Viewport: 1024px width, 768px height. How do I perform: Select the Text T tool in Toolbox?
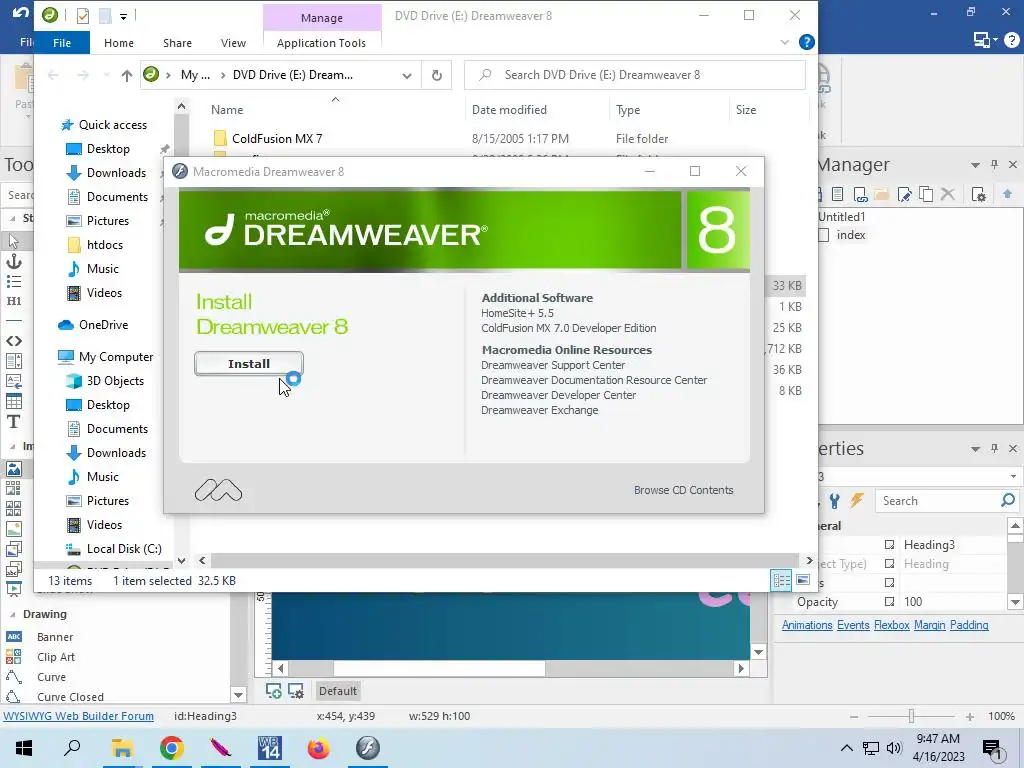tap(14, 421)
